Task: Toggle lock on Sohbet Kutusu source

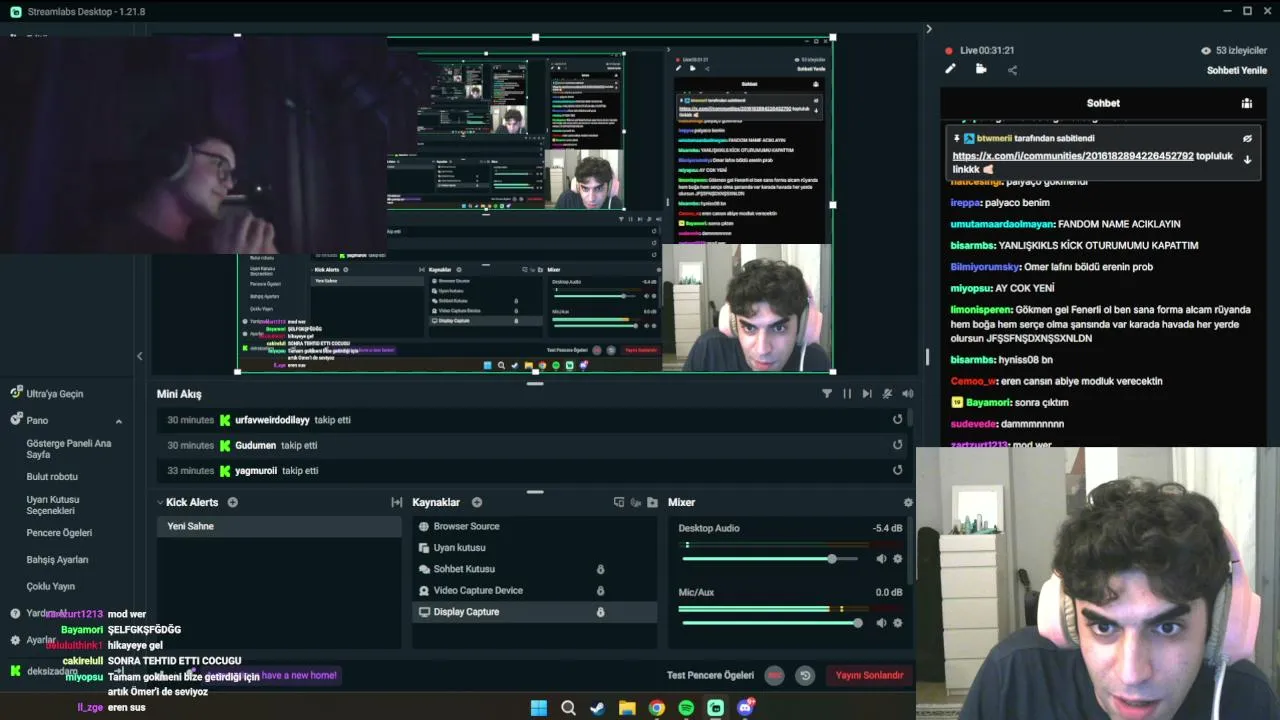Action: pyautogui.click(x=600, y=569)
